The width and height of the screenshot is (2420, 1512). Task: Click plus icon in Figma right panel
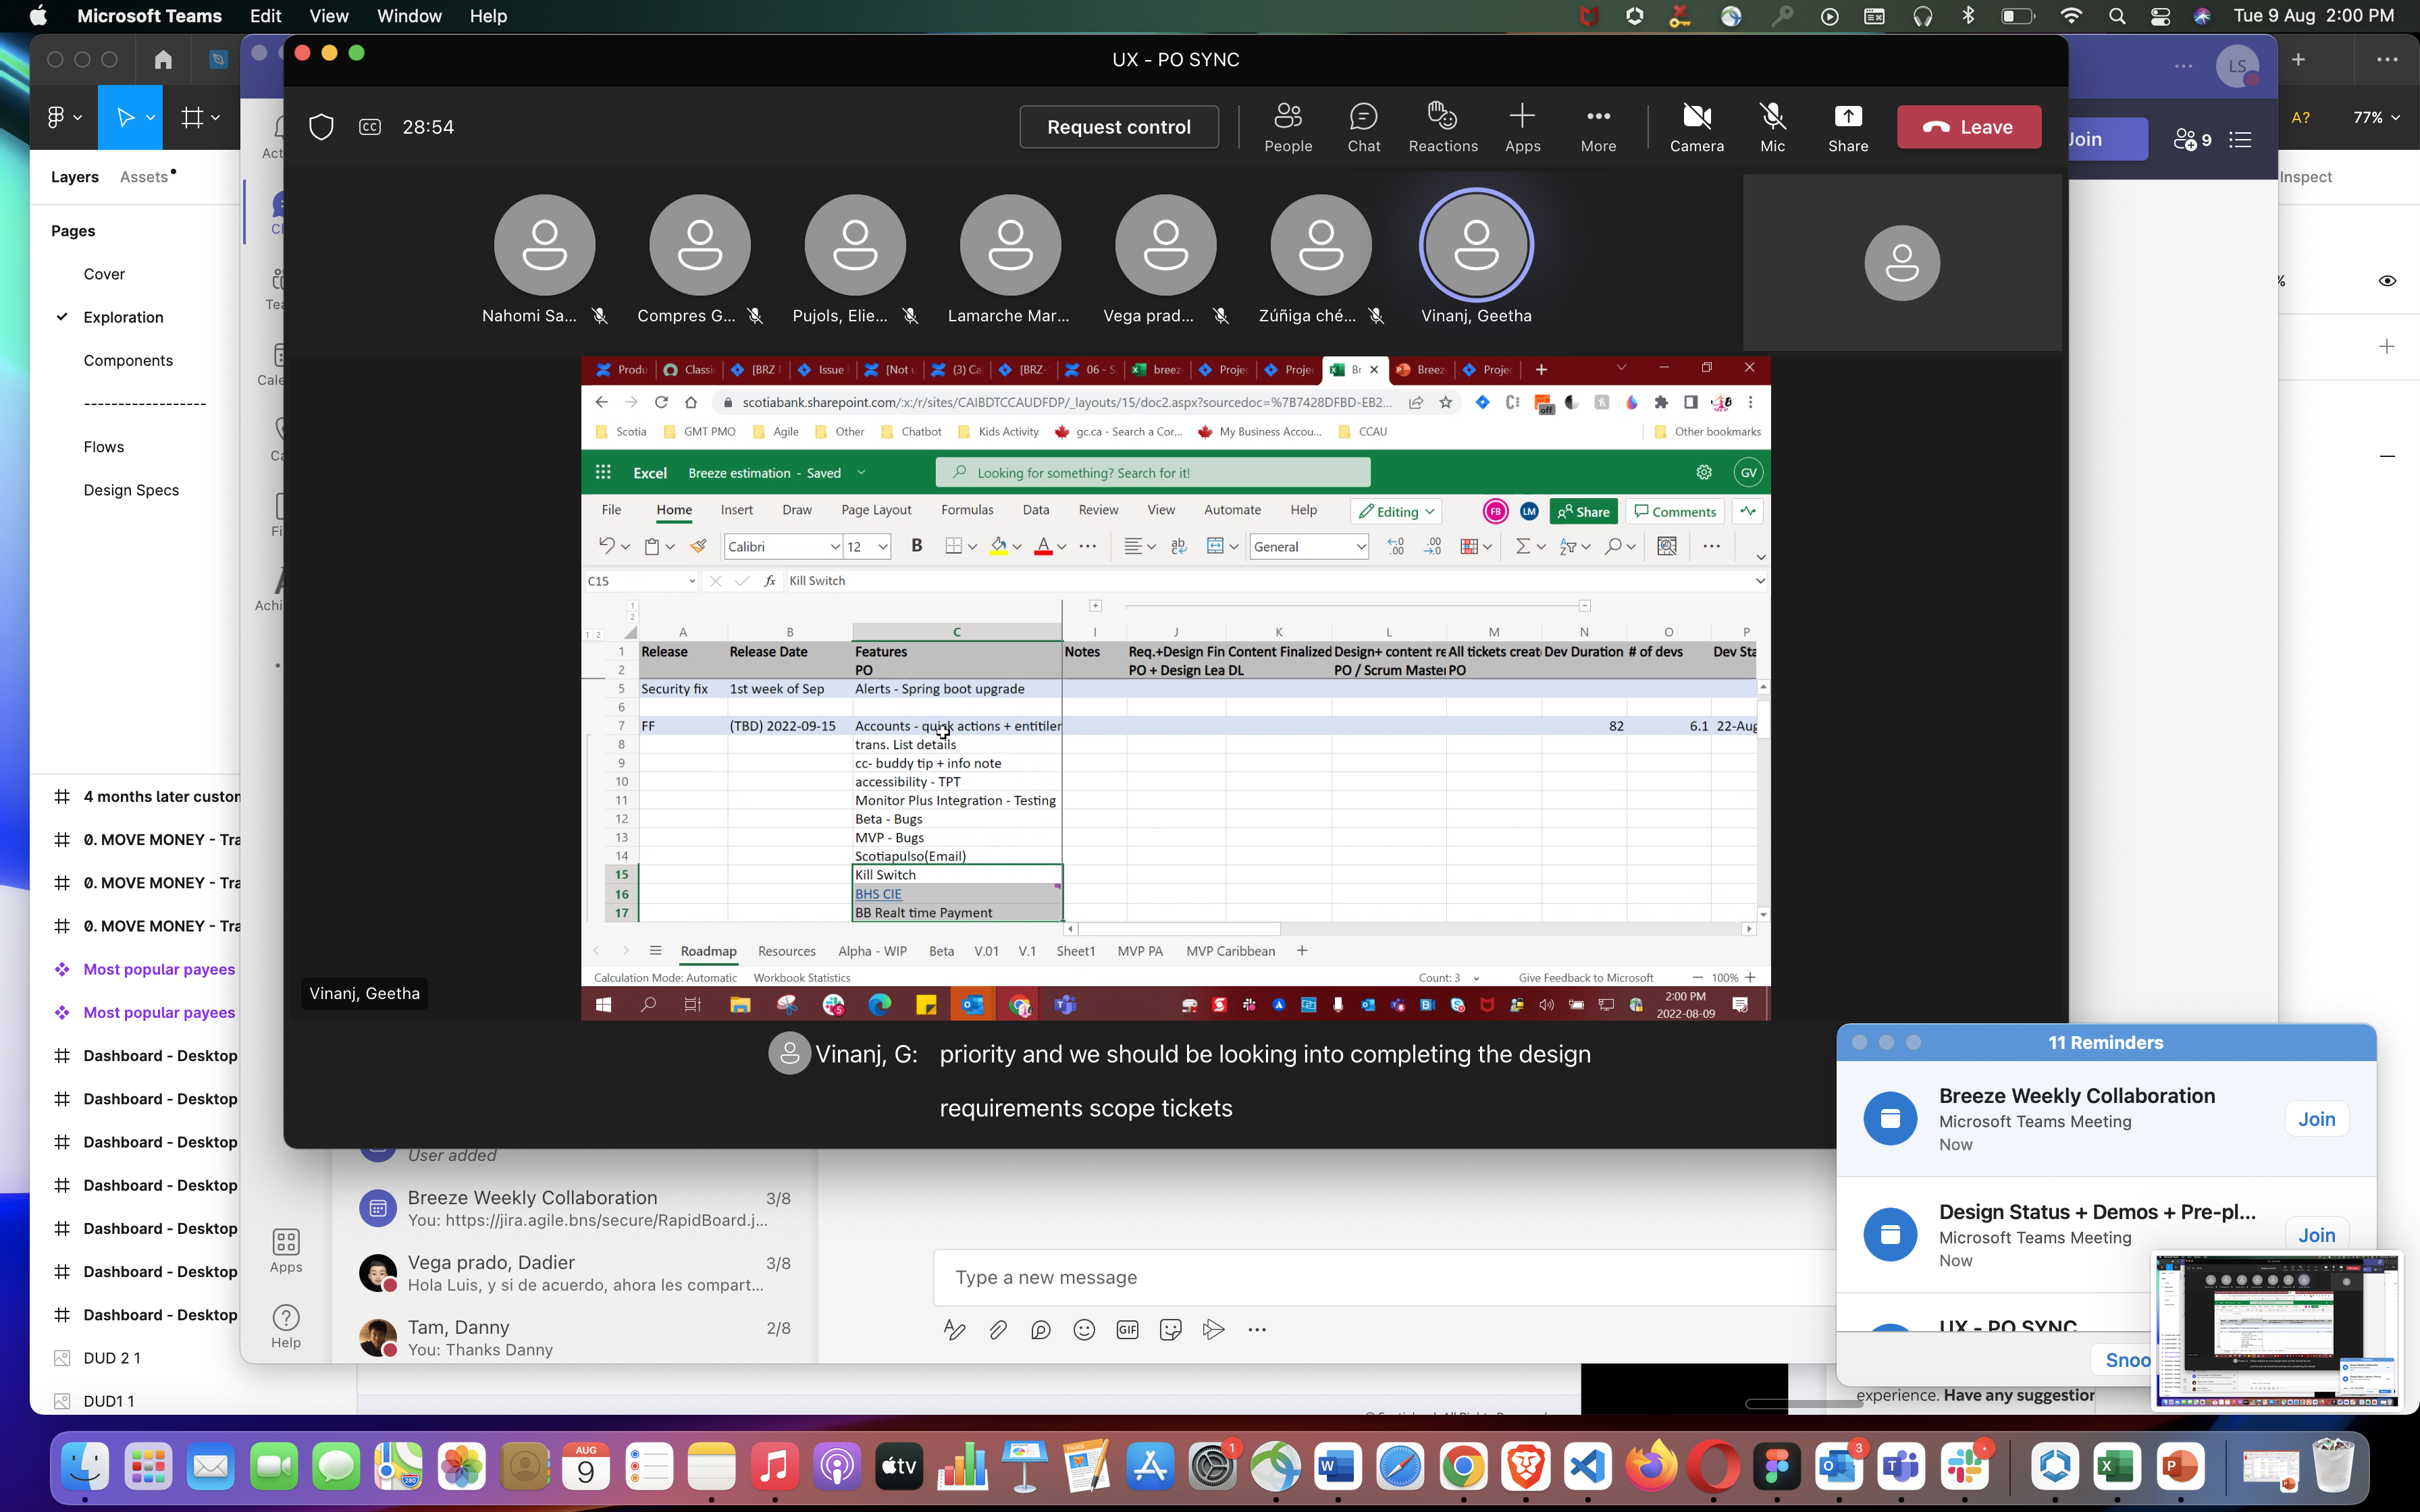[2387, 346]
